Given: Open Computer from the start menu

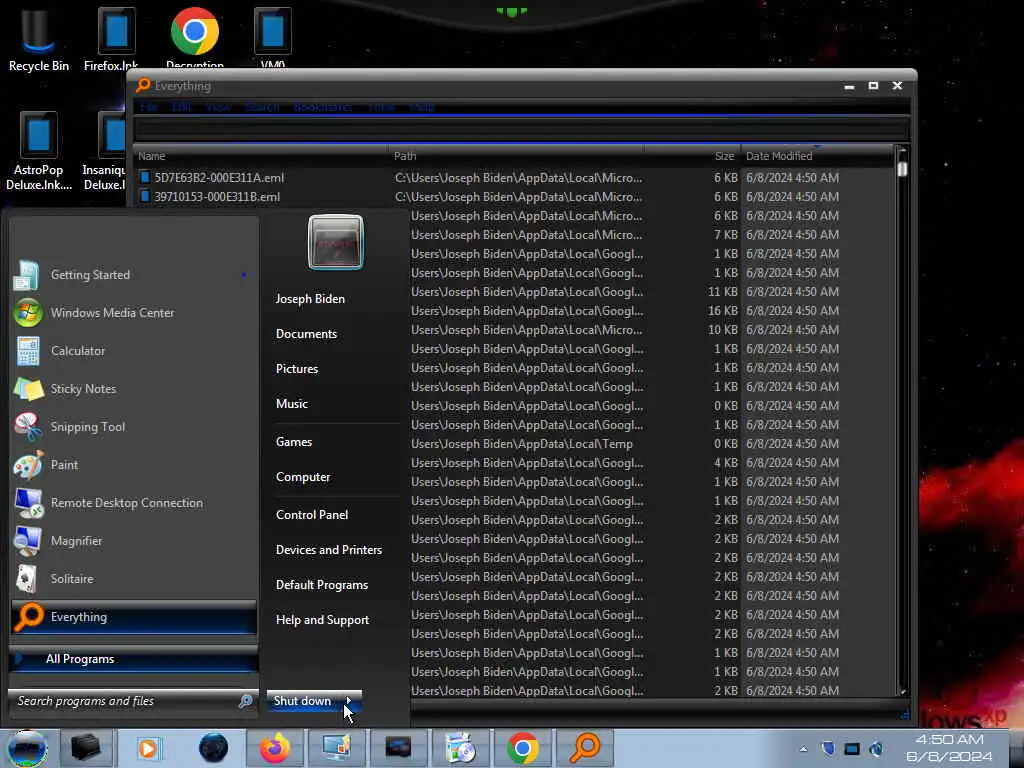Looking at the screenshot, I should [303, 477].
